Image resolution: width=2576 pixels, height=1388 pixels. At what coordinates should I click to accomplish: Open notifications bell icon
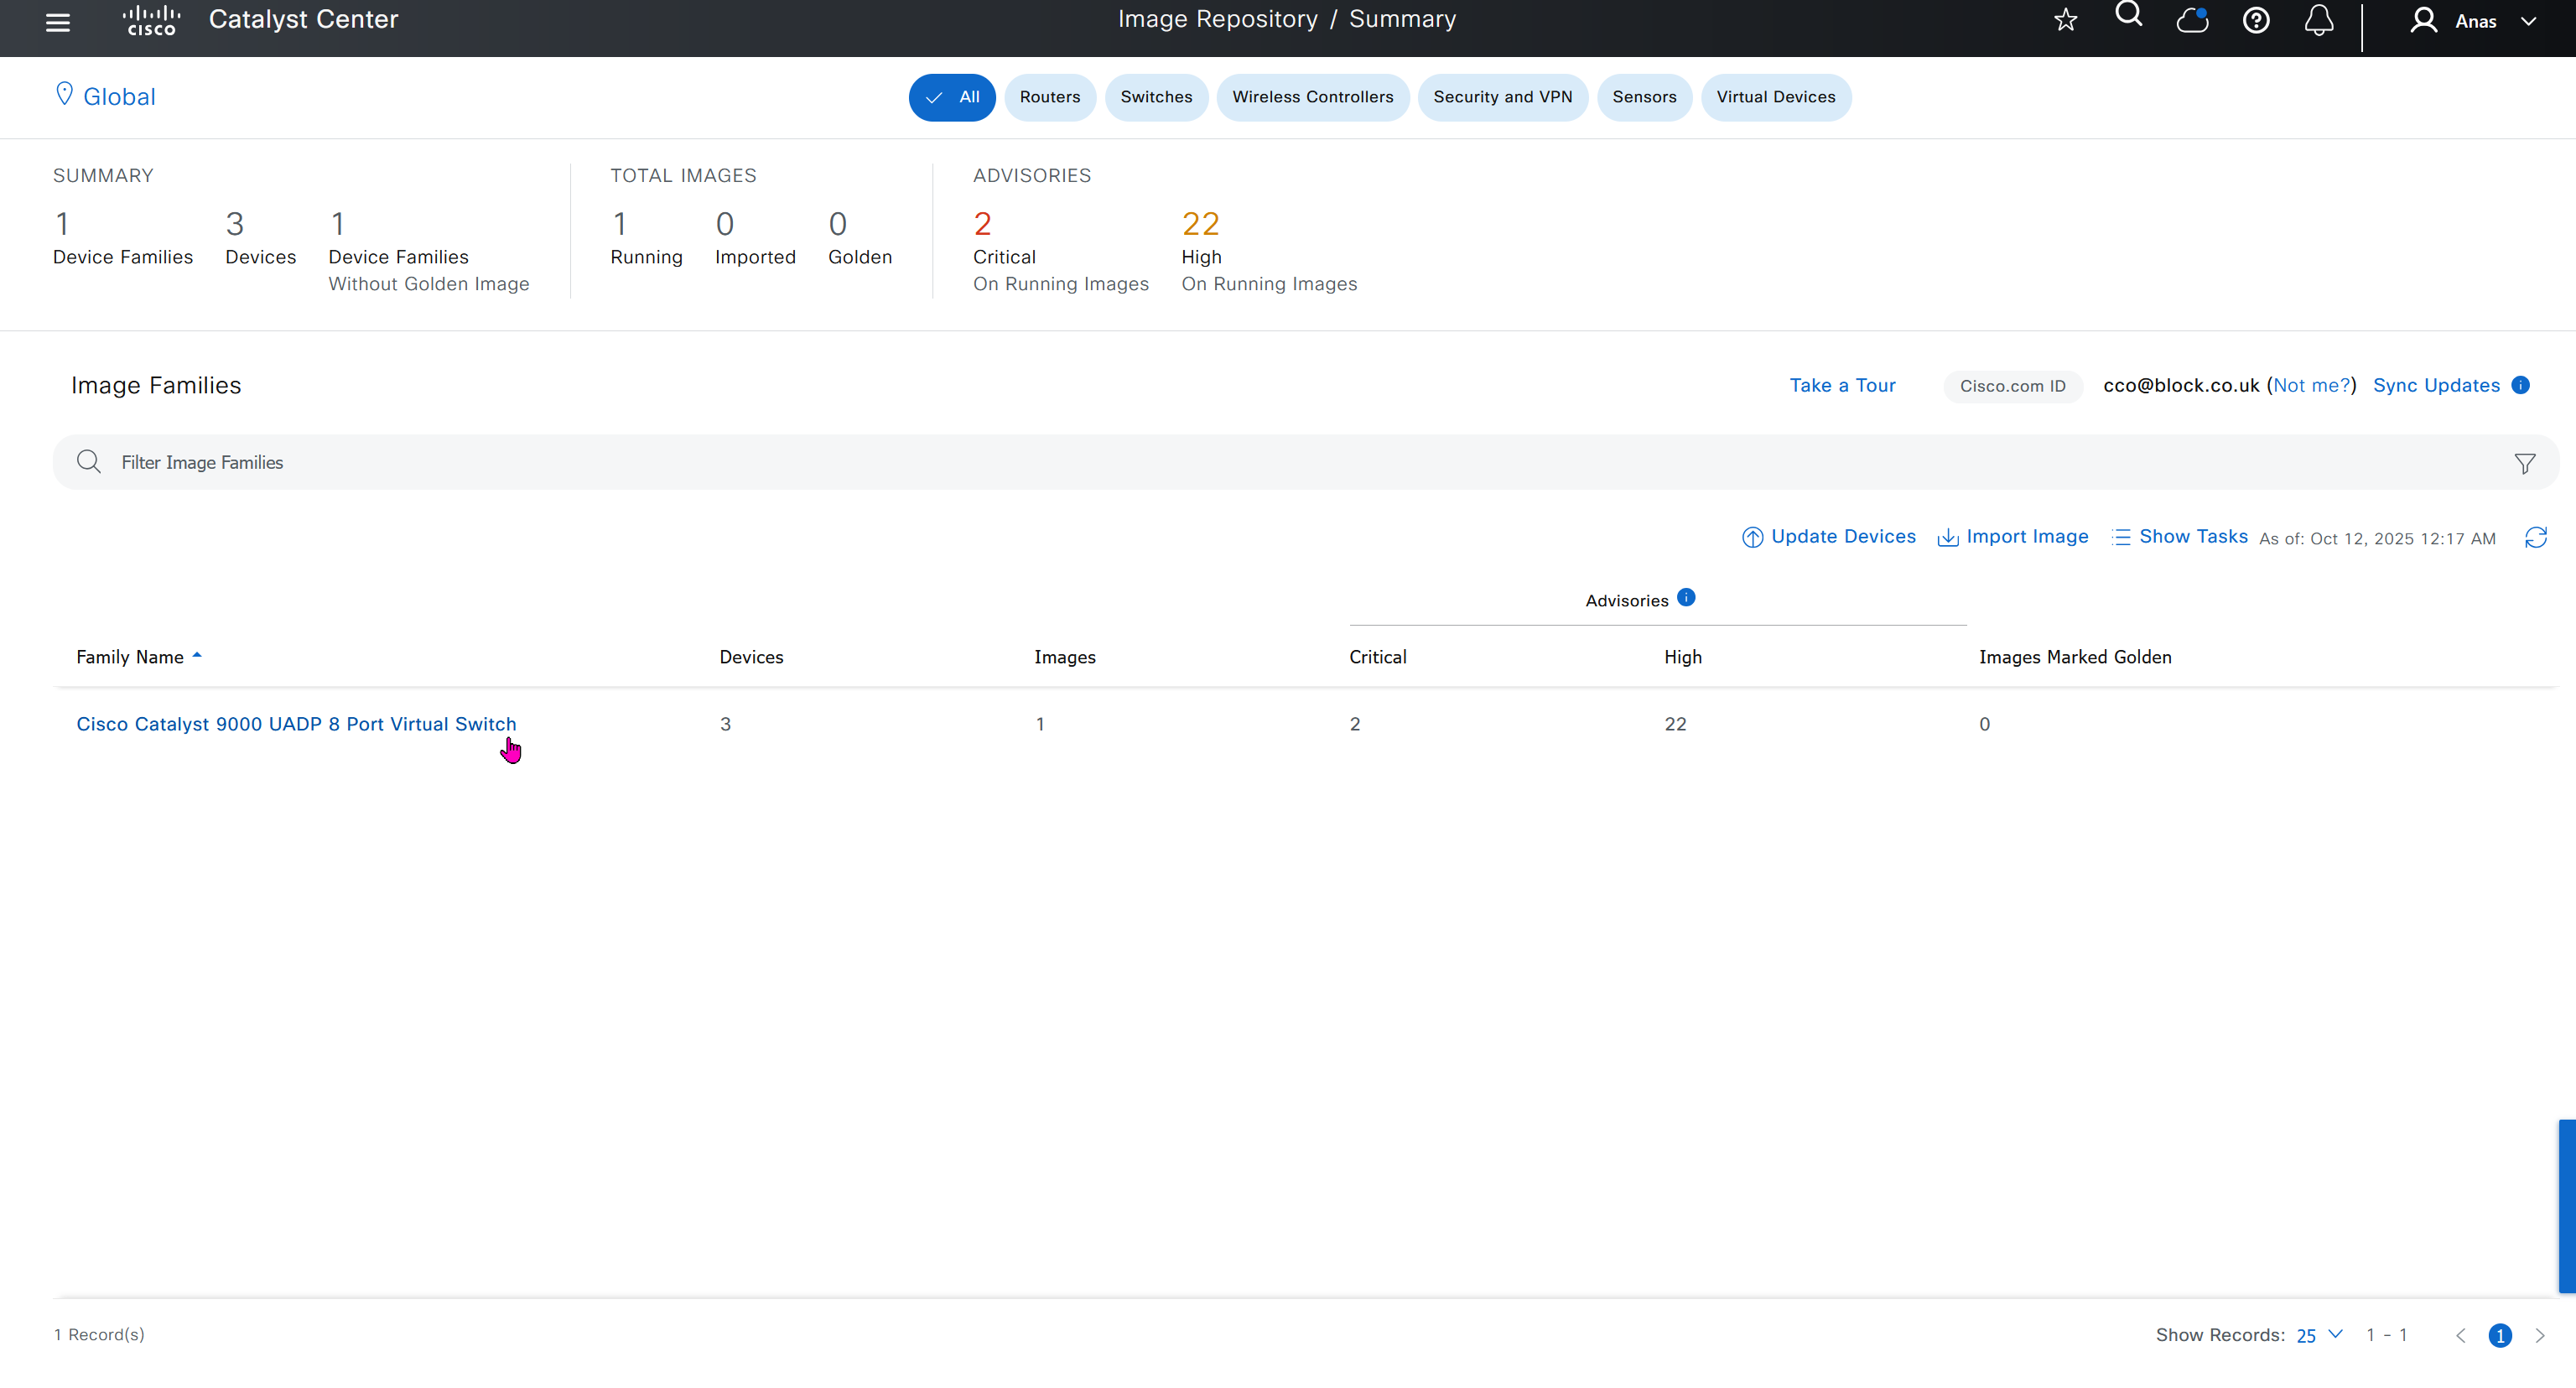click(x=2318, y=20)
